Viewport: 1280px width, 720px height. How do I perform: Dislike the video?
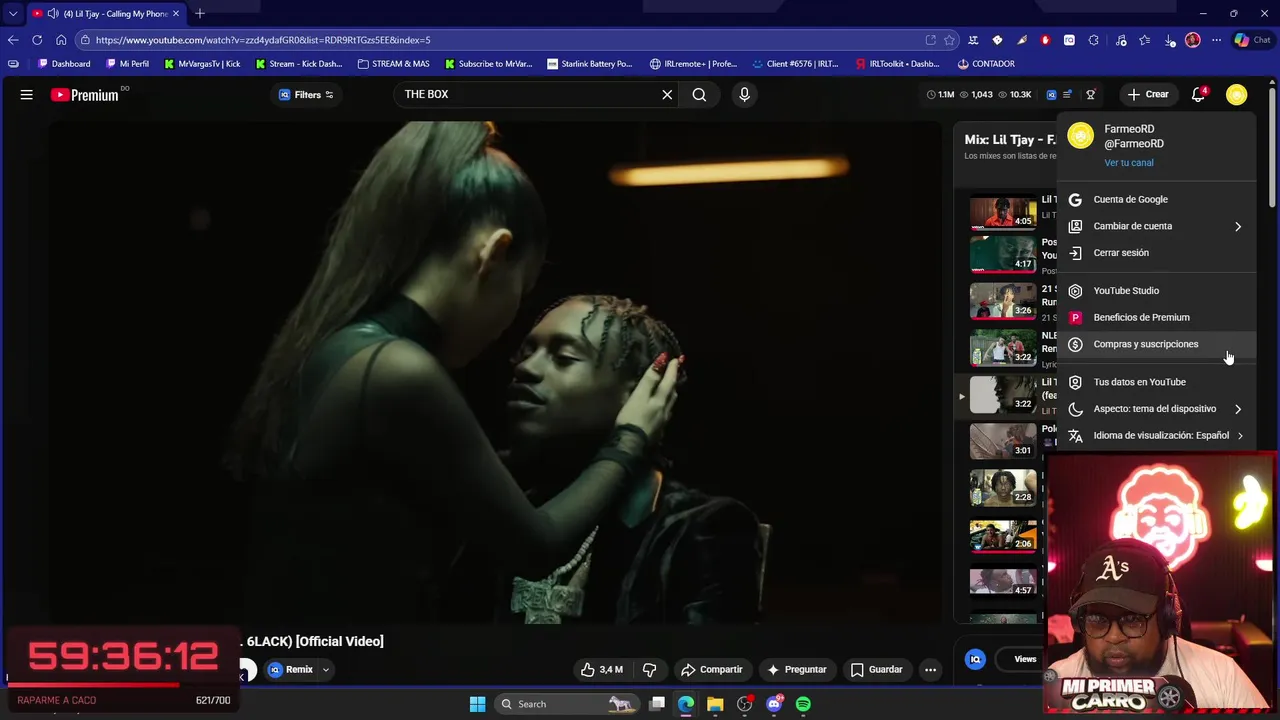click(649, 670)
